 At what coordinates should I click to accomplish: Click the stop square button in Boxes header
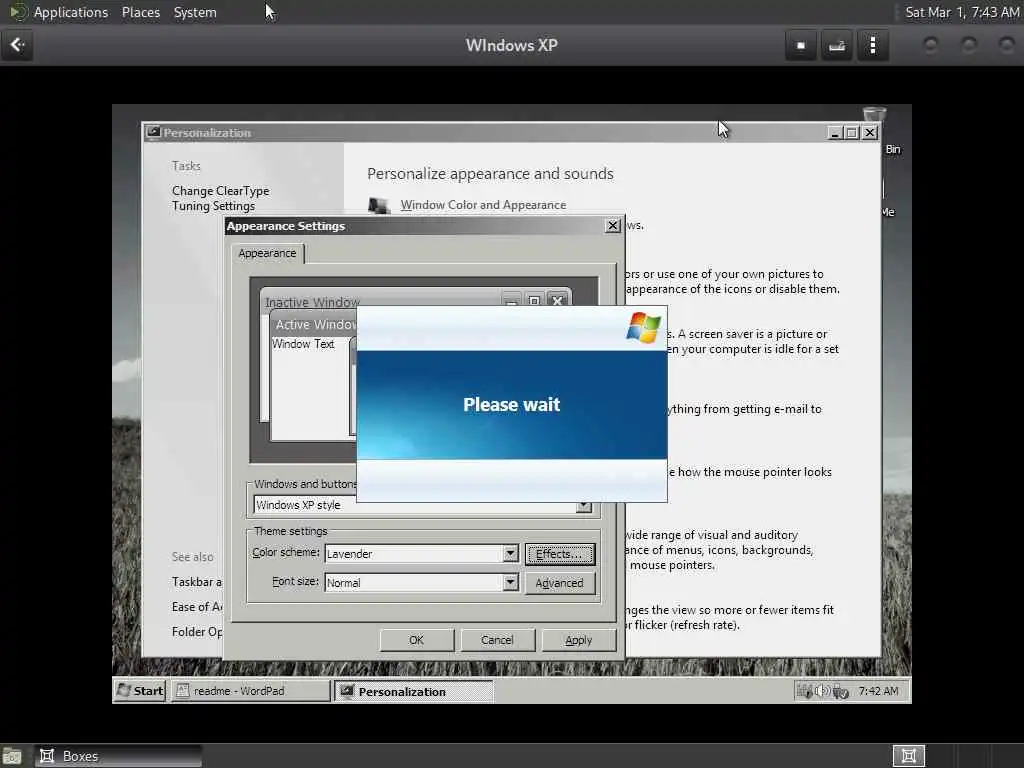(x=801, y=46)
